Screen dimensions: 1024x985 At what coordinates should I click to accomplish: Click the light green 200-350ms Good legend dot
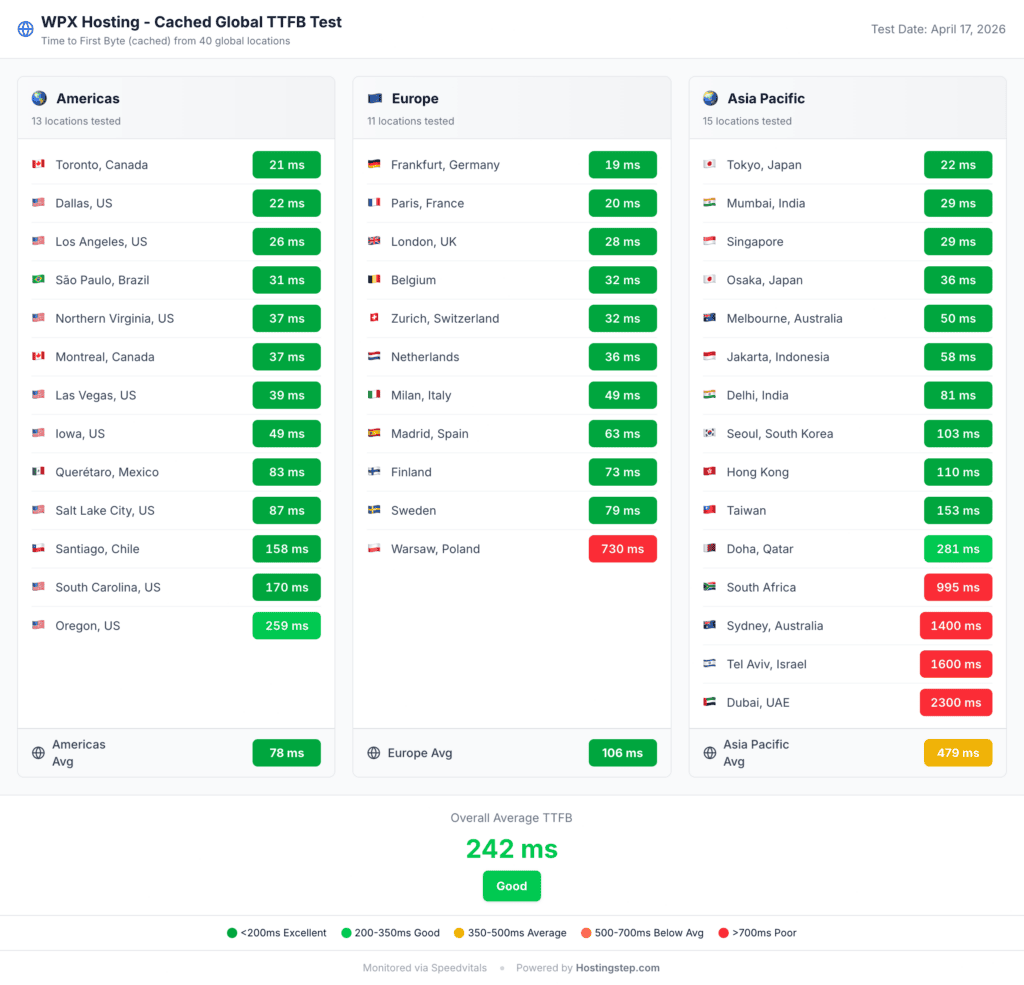346,933
